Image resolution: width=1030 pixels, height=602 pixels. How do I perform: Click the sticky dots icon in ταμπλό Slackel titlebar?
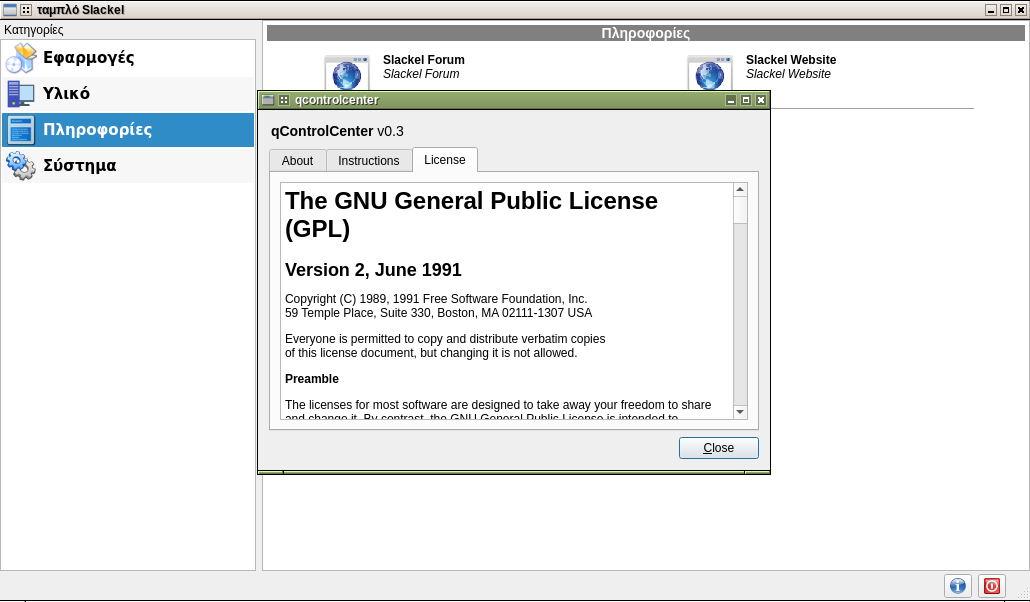coord(26,10)
